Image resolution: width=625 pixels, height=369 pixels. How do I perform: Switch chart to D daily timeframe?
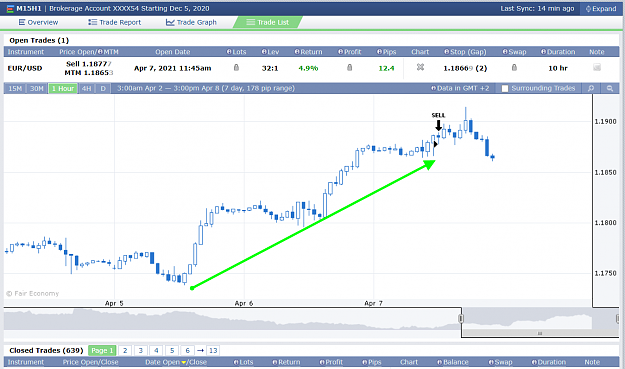pos(103,88)
